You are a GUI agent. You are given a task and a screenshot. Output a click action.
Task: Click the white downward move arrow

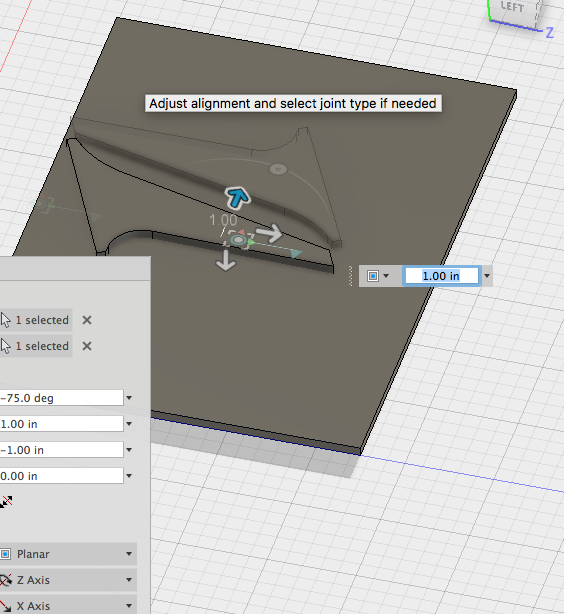click(x=226, y=260)
